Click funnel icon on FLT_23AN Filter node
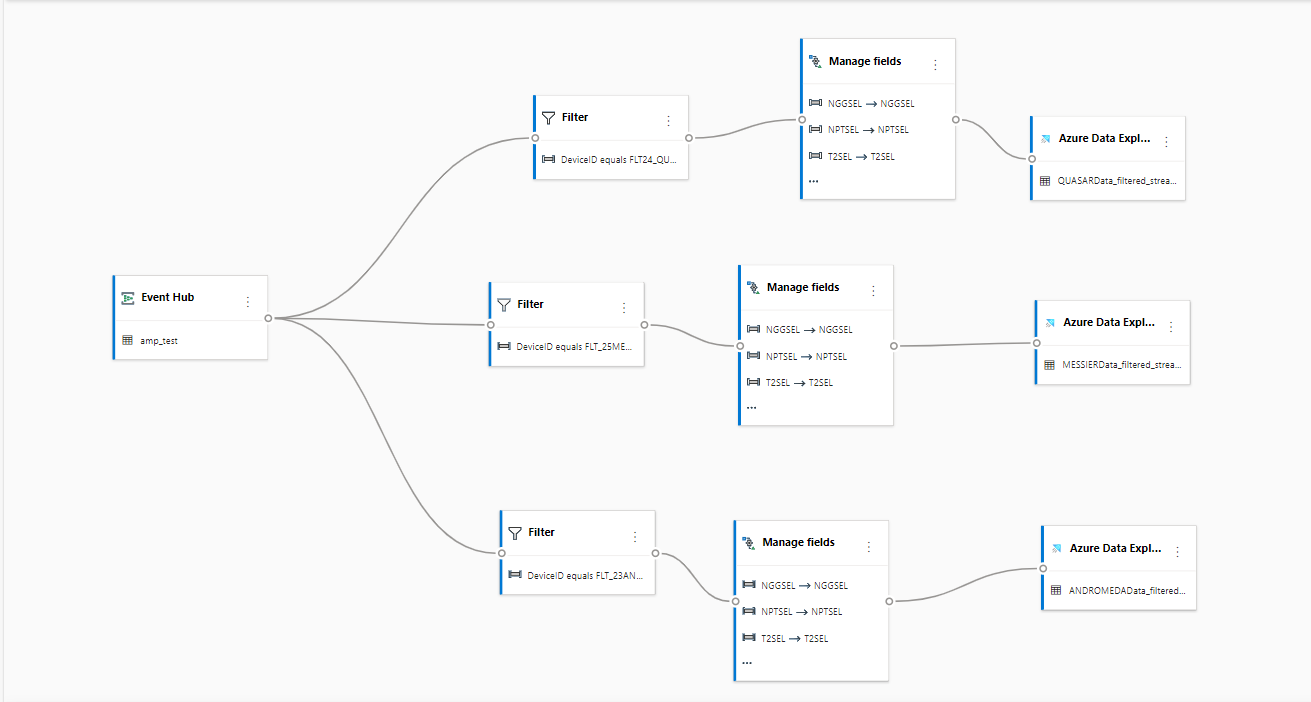Screen dimensions: 1311x702 515,533
